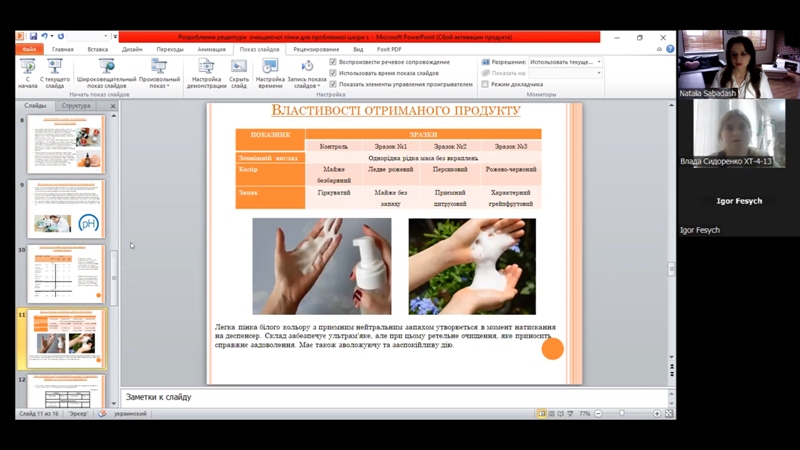Select slide 11 thumbnail

tap(66, 338)
